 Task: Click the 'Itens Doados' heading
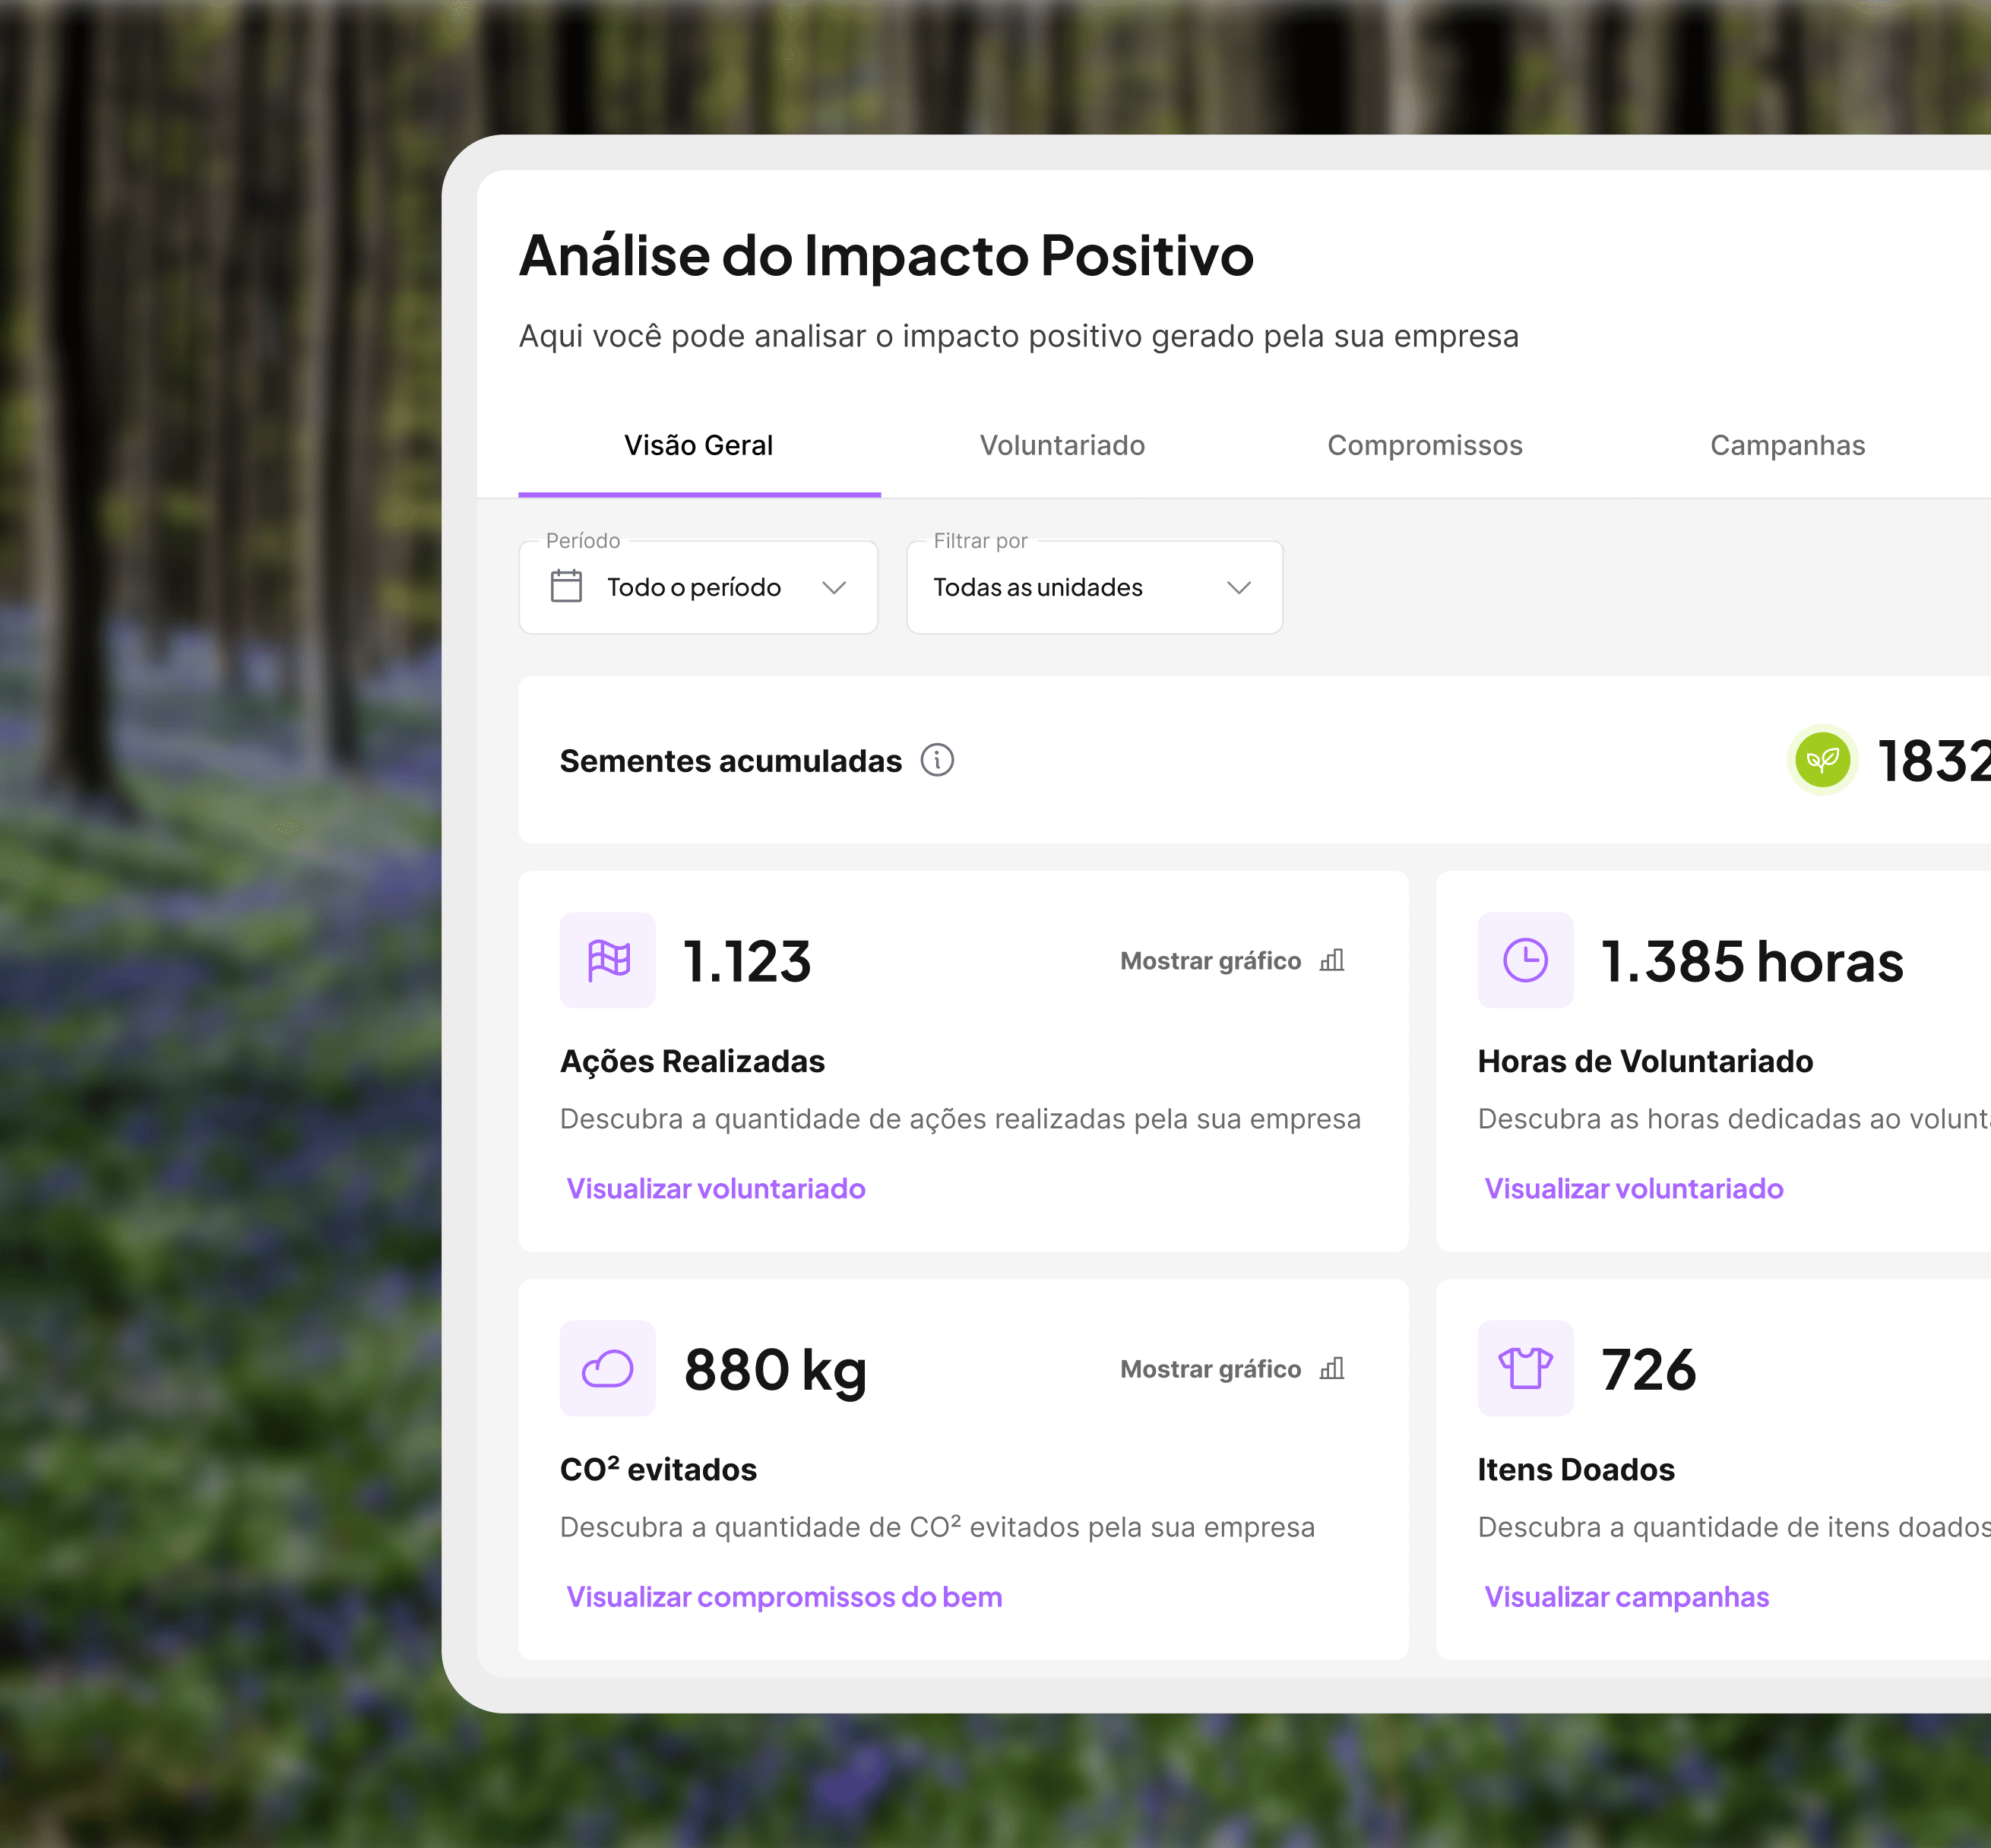pyautogui.click(x=1576, y=1469)
